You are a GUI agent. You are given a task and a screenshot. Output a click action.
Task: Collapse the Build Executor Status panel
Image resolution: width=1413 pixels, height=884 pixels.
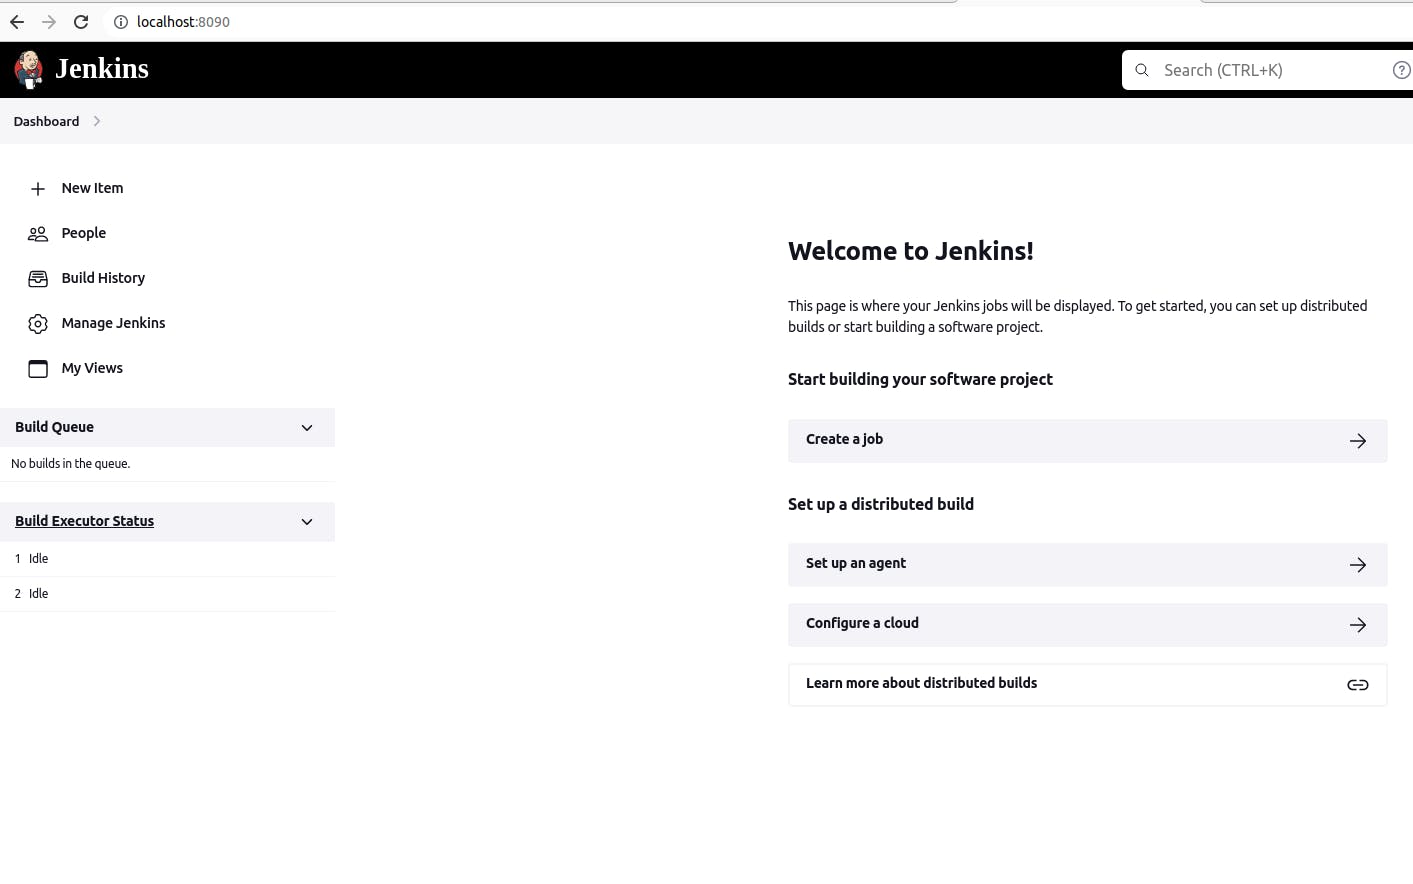pyautogui.click(x=307, y=522)
